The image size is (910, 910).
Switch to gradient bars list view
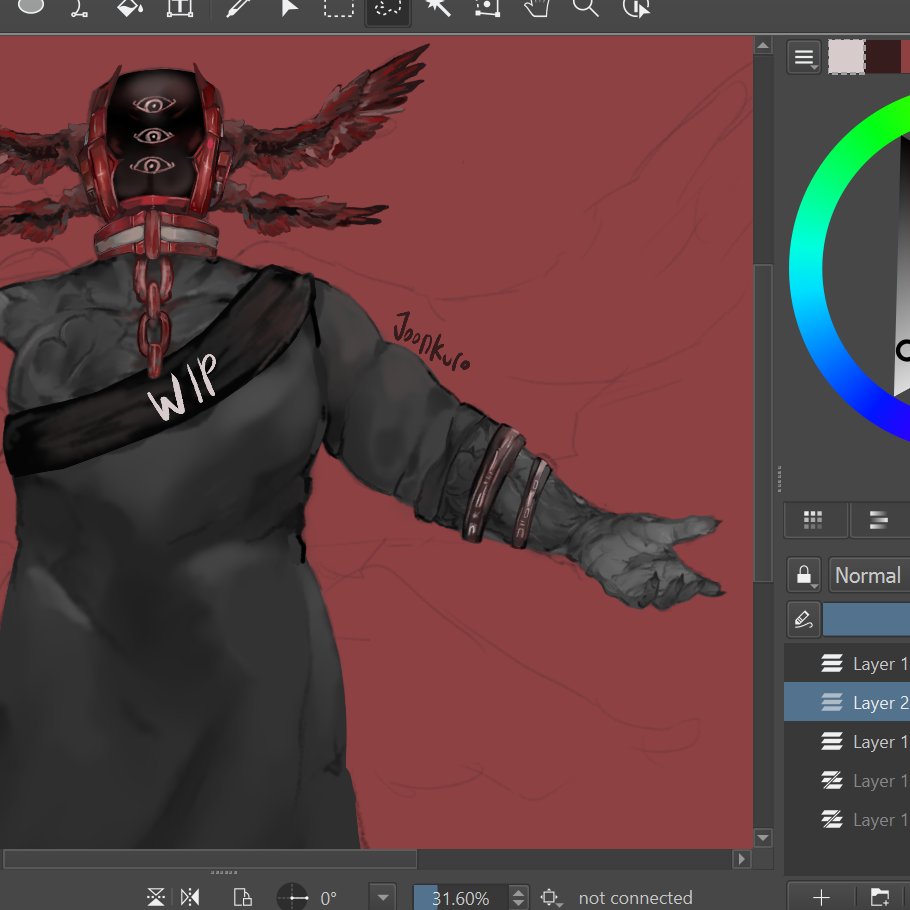click(x=879, y=520)
